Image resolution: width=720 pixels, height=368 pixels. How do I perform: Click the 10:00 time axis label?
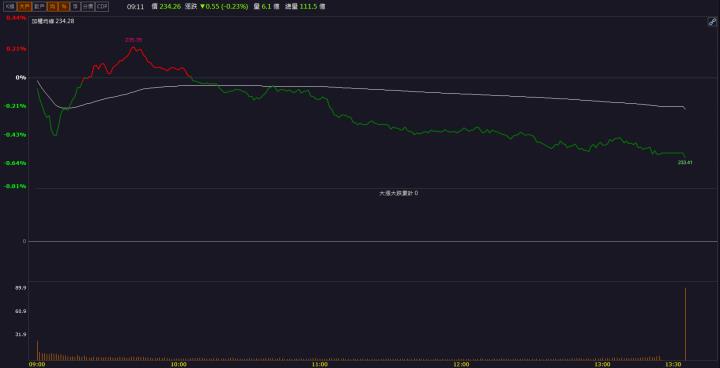(x=179, y=364)
